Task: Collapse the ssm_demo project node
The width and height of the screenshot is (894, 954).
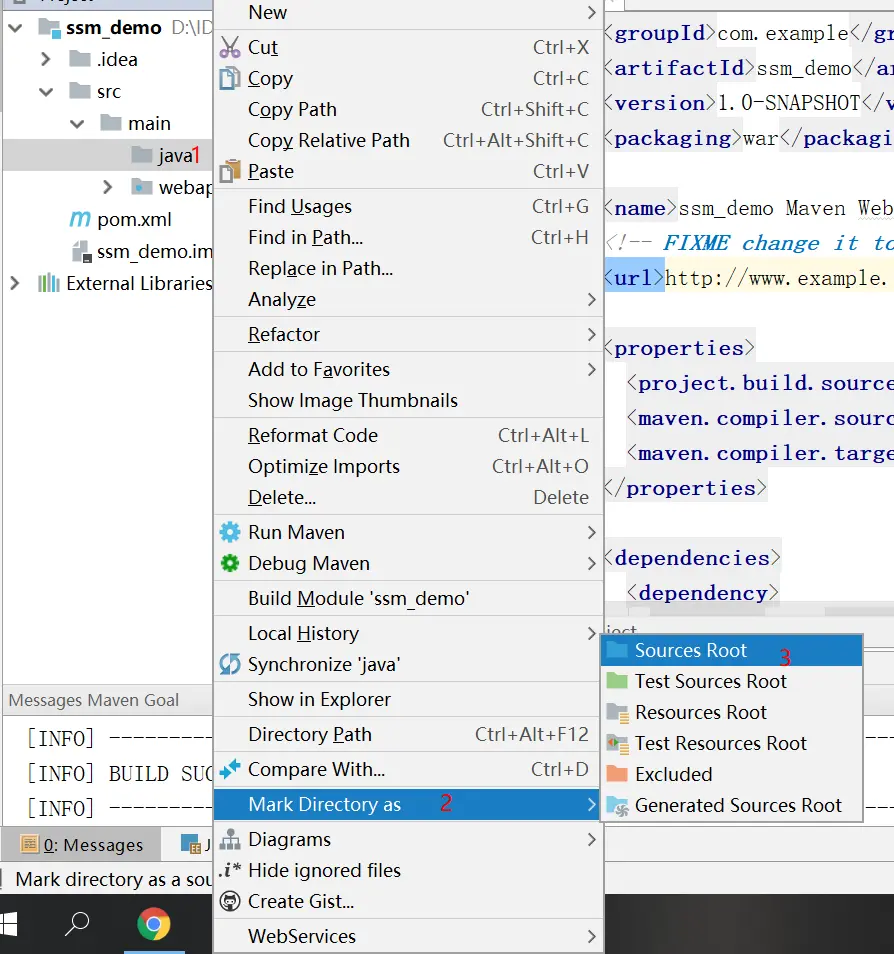Action: click(15, 27)
